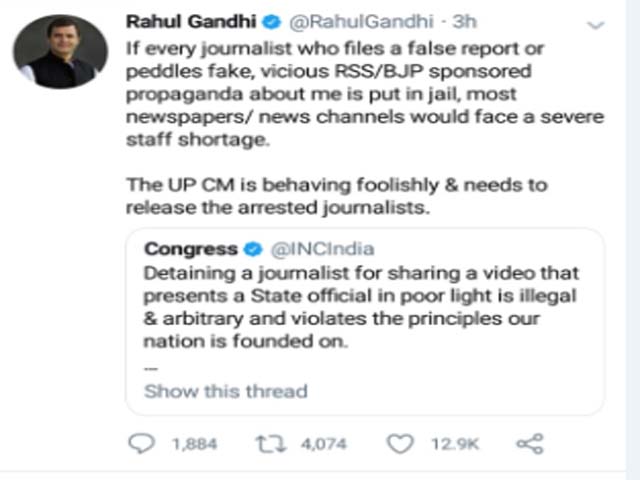Click the Congress verified badge icon
This screenshot has width=640, height=480.
pos(254,250)
